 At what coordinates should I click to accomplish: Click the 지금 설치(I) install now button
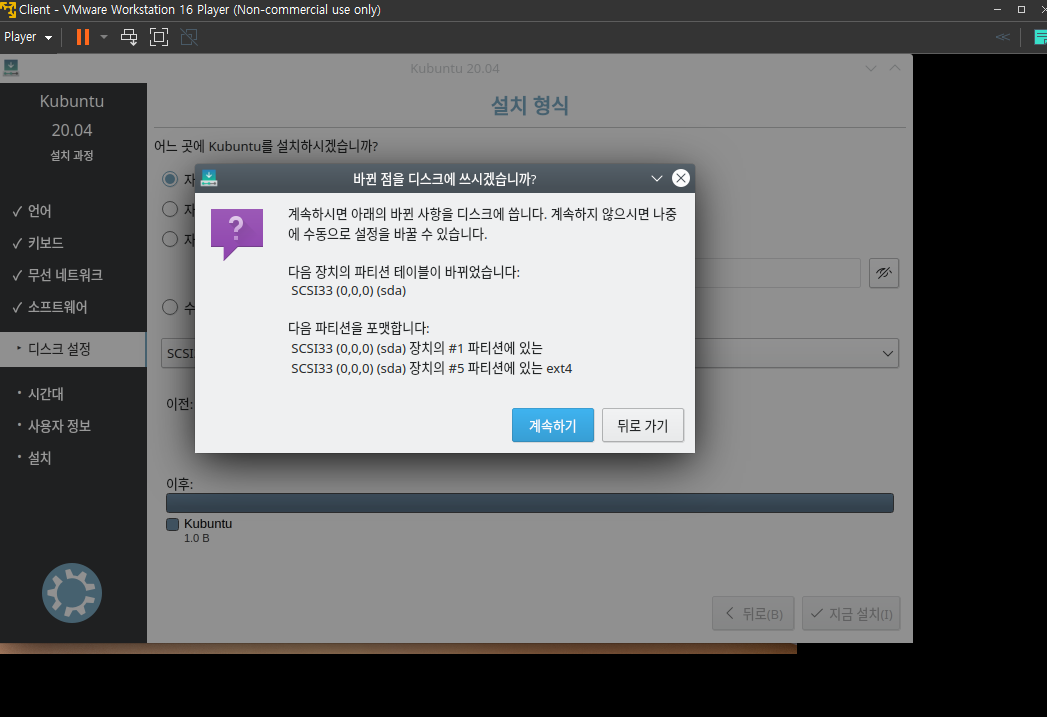(851, 614)
